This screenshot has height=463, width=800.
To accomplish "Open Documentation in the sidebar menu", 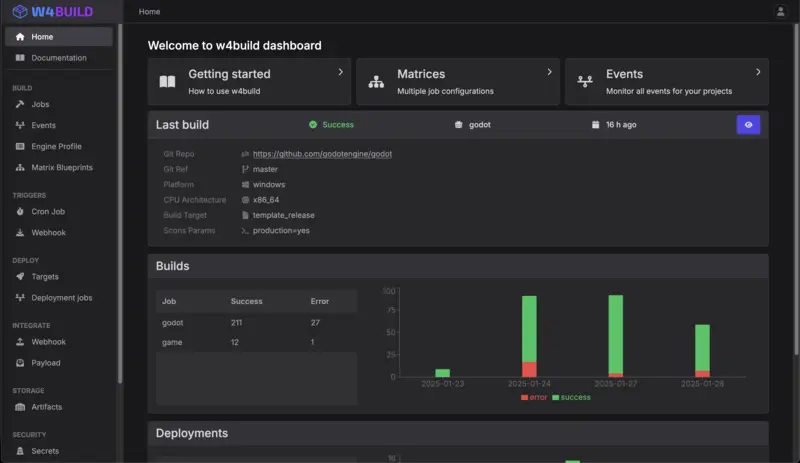I will click(59, 58).
